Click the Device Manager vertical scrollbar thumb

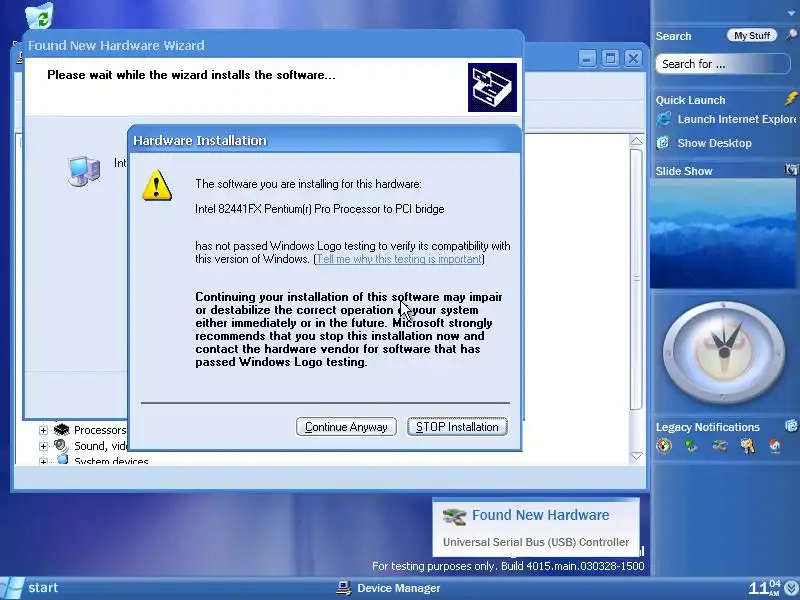636,279
